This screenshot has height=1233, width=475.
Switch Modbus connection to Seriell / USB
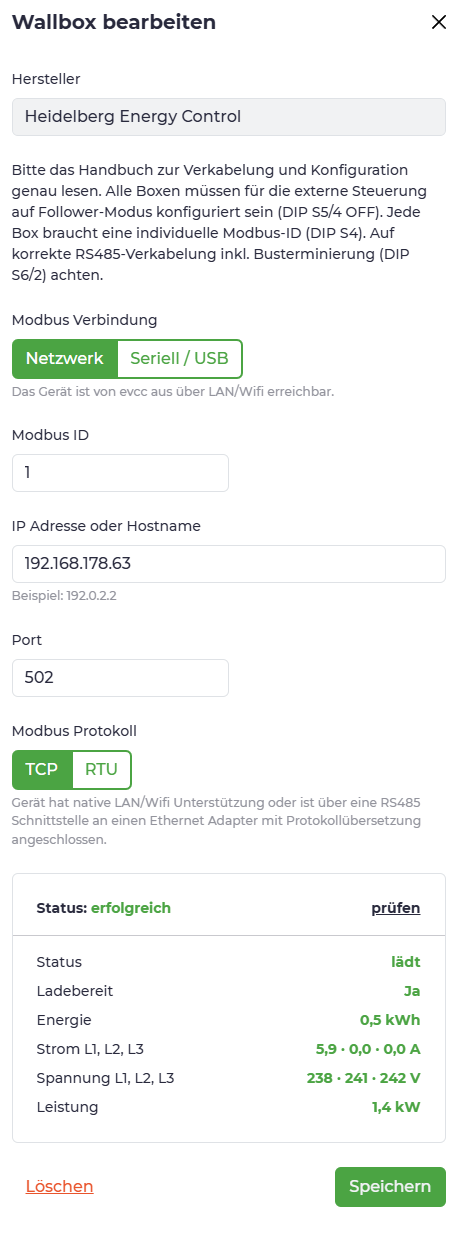pos(180,358)
